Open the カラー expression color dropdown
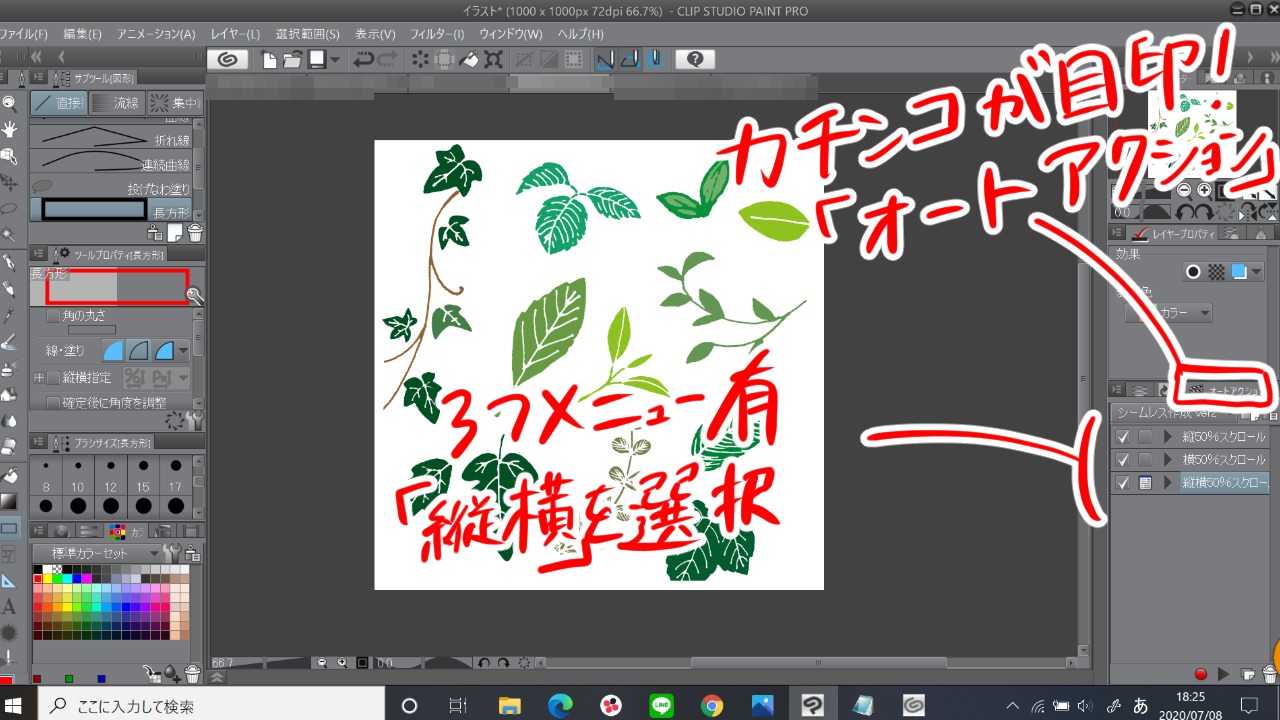Screen dimensions: 1280x720 point(1170,313)
